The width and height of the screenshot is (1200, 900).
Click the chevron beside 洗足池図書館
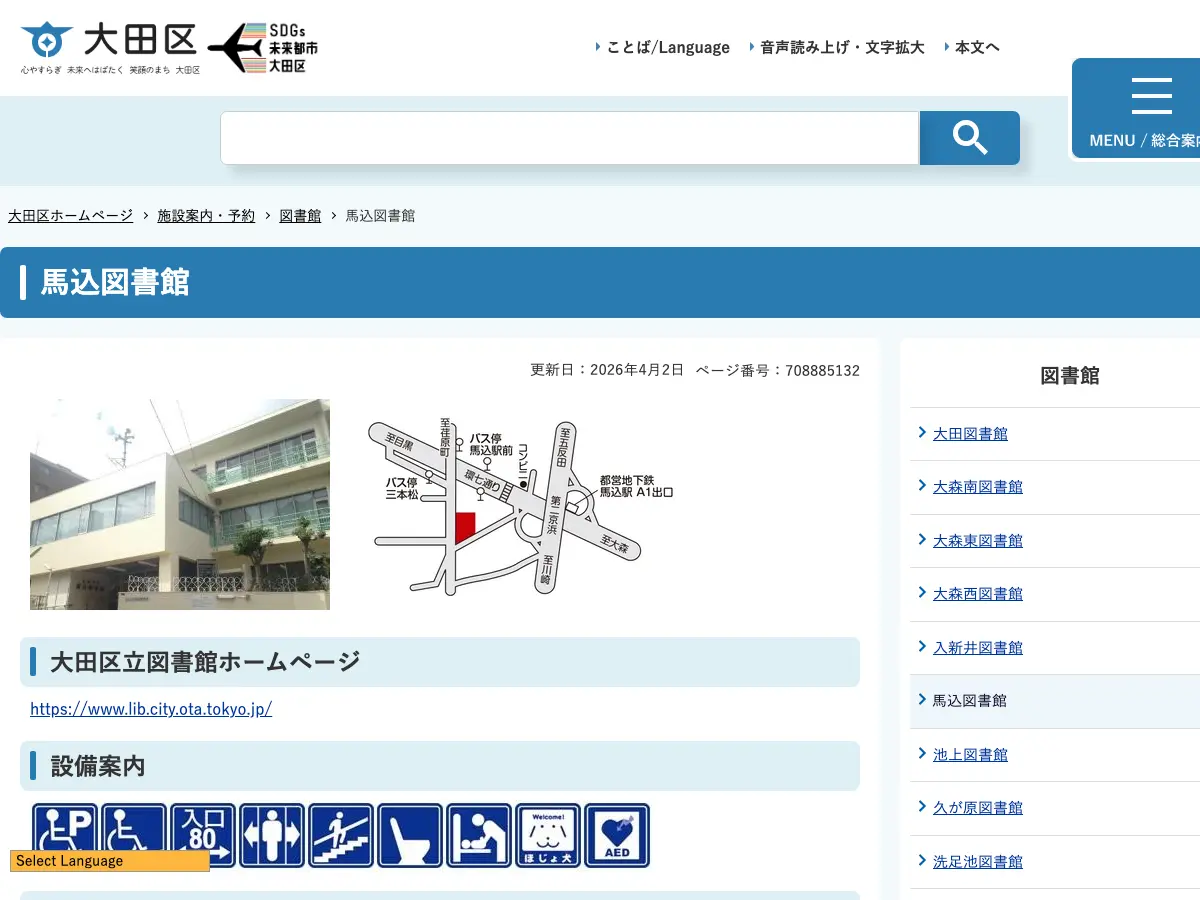click(922, 860)
